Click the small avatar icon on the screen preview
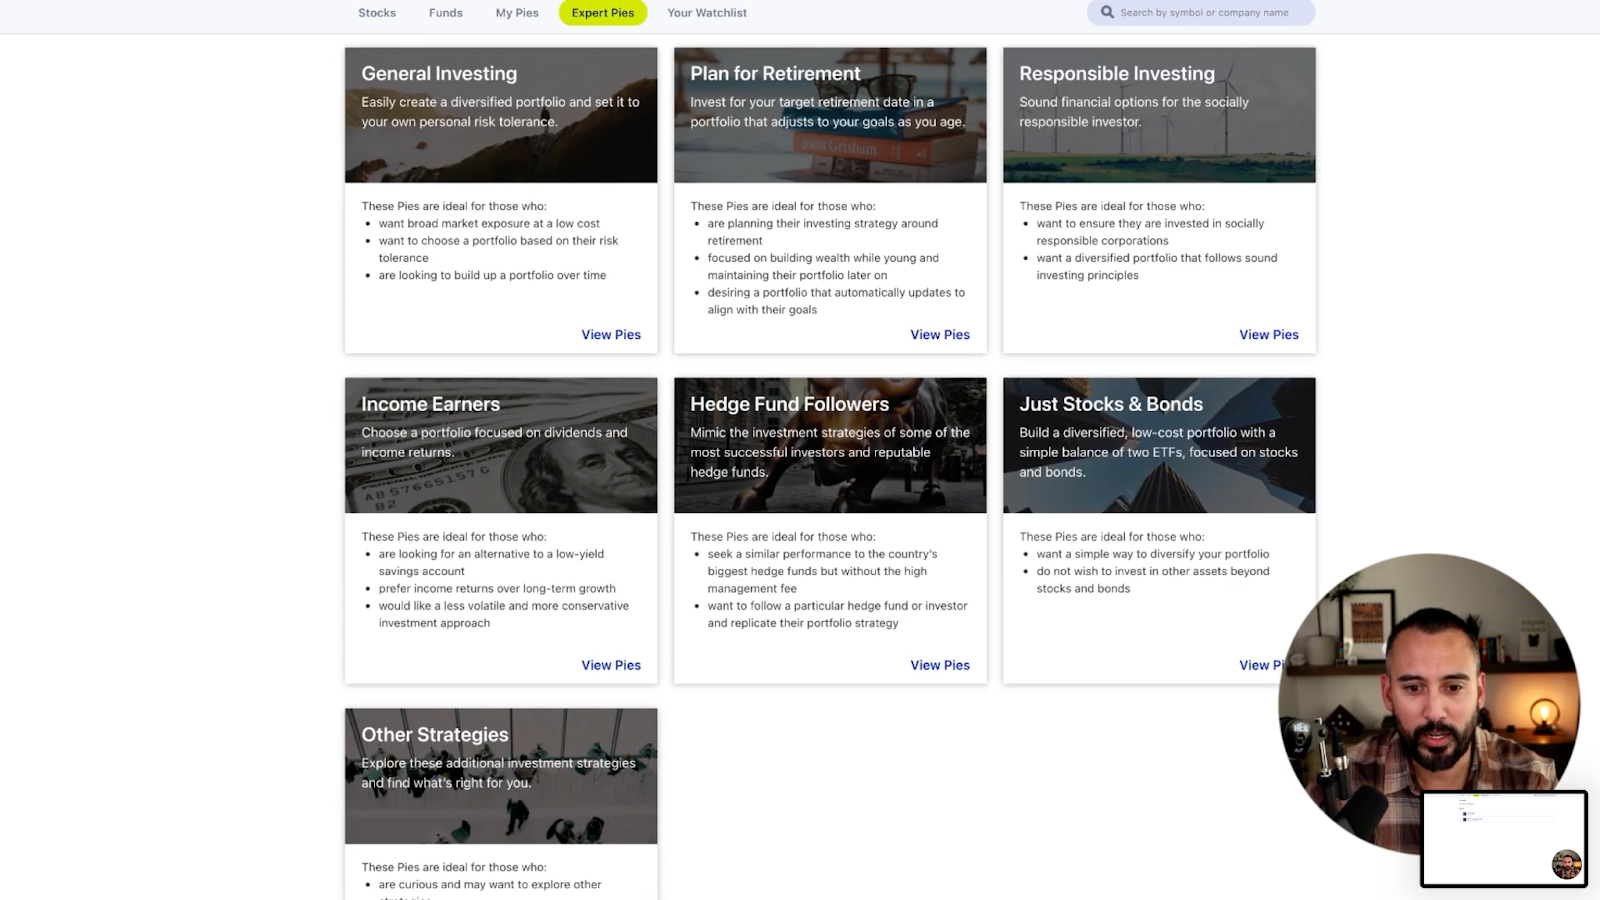This screenshot has height=900, width=1600. [1566, 865]
